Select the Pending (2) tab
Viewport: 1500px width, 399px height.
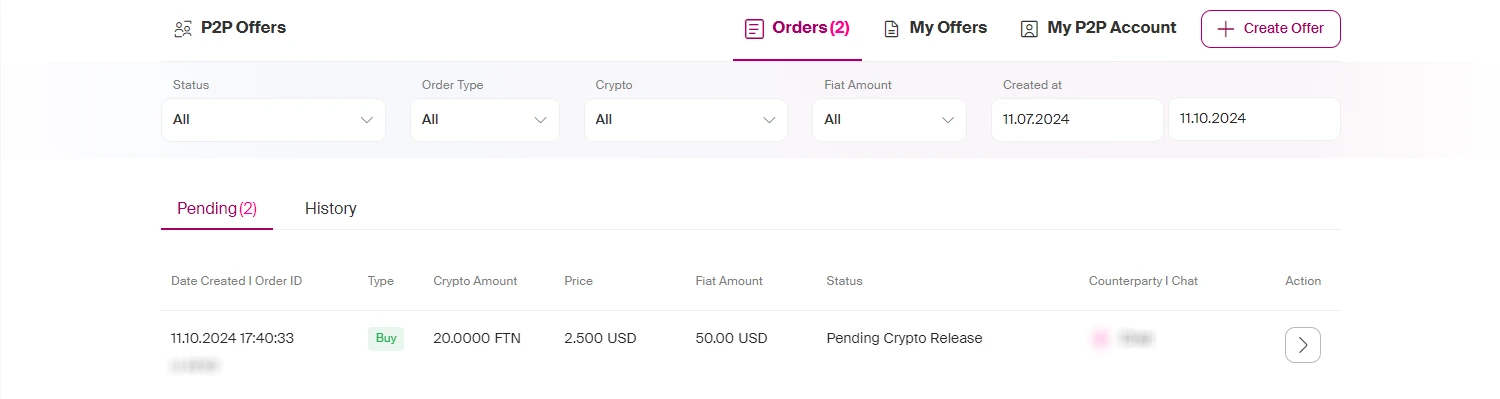coord(217,208)
